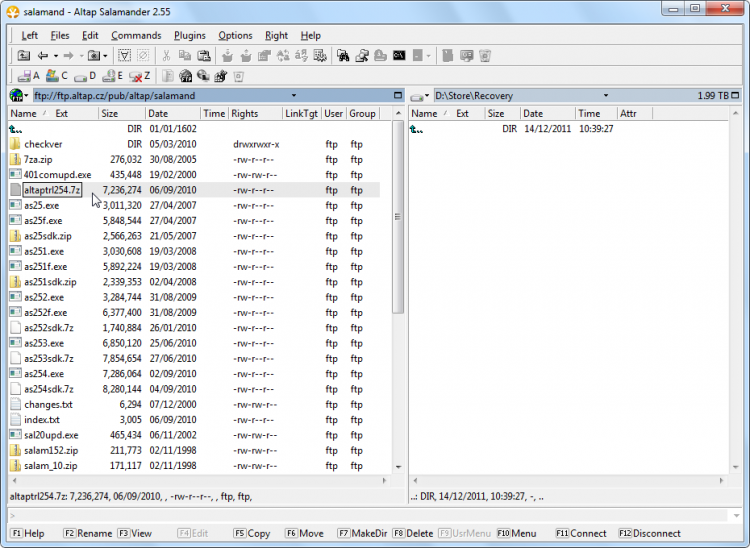Image resolution: width=750 pixels, height=548 pixels.
Task: Open Forward button history dropdown arrow
Action: pos(81,56)
